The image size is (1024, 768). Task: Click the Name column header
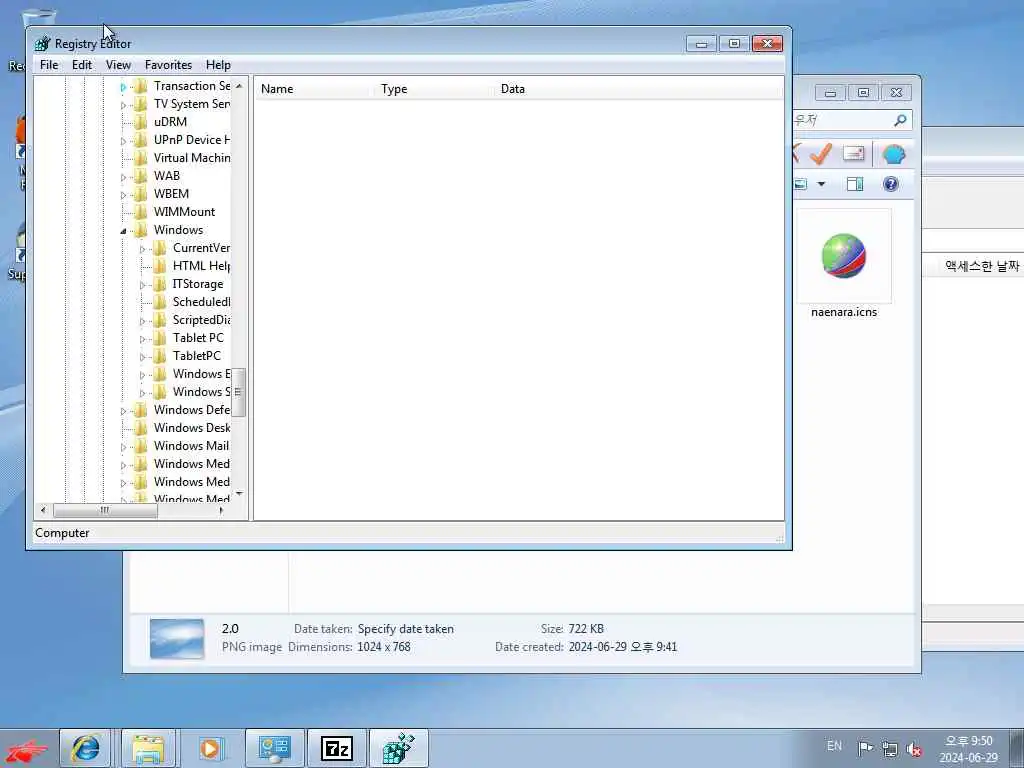click(312, 89)
